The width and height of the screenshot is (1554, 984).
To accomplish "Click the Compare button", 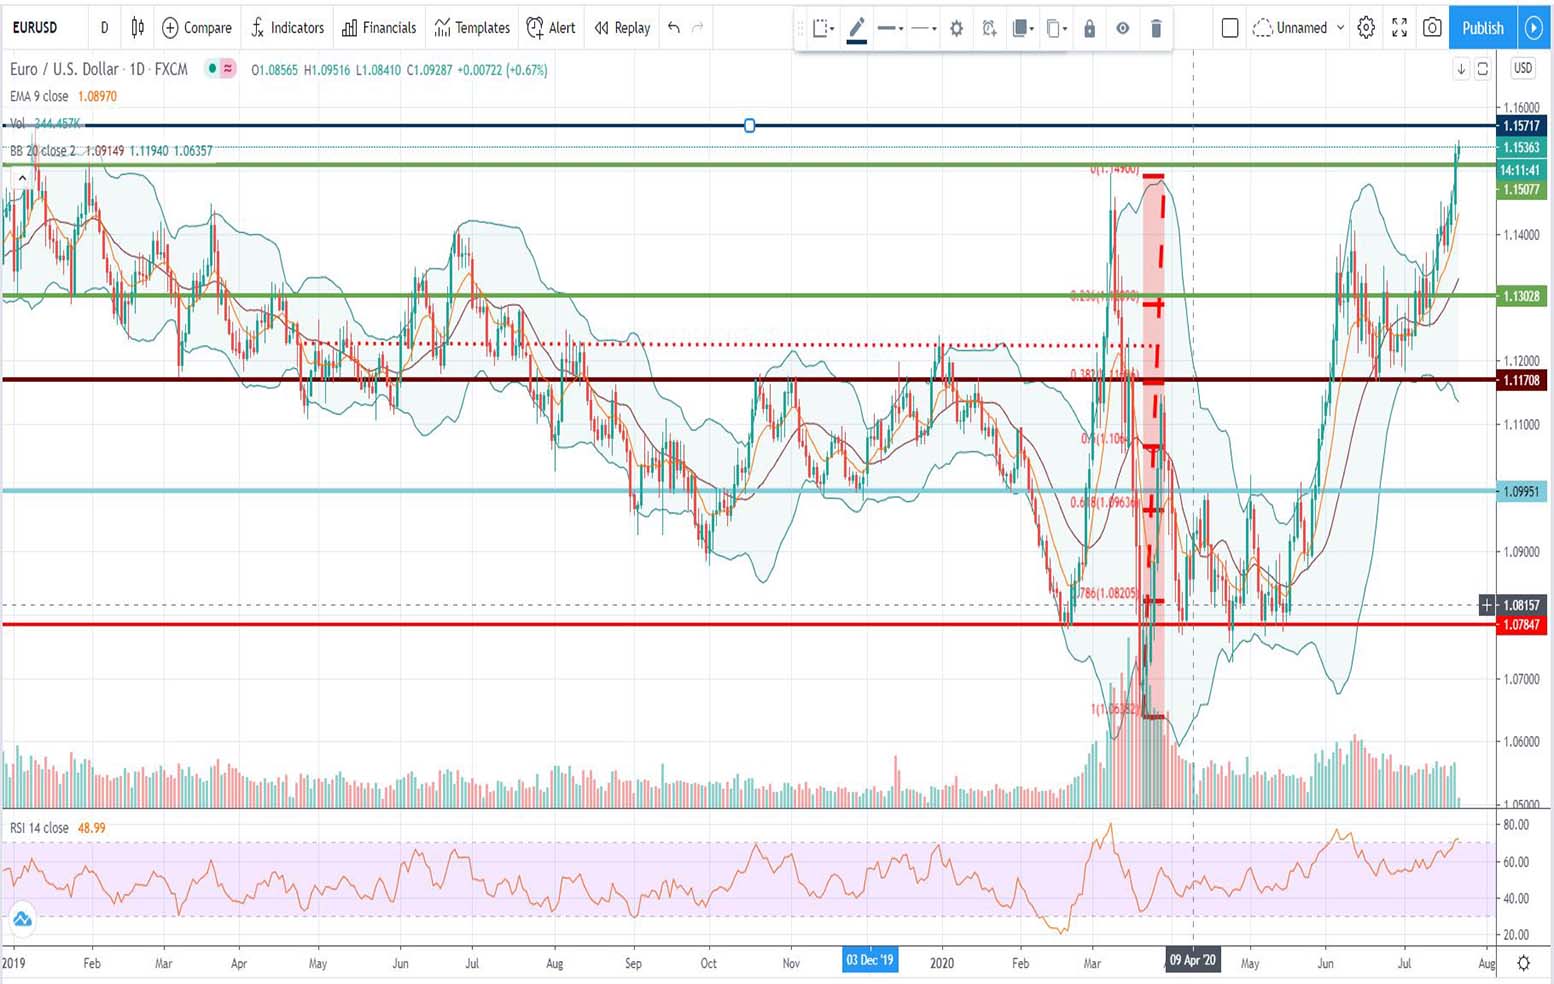I will click(197, 28).
